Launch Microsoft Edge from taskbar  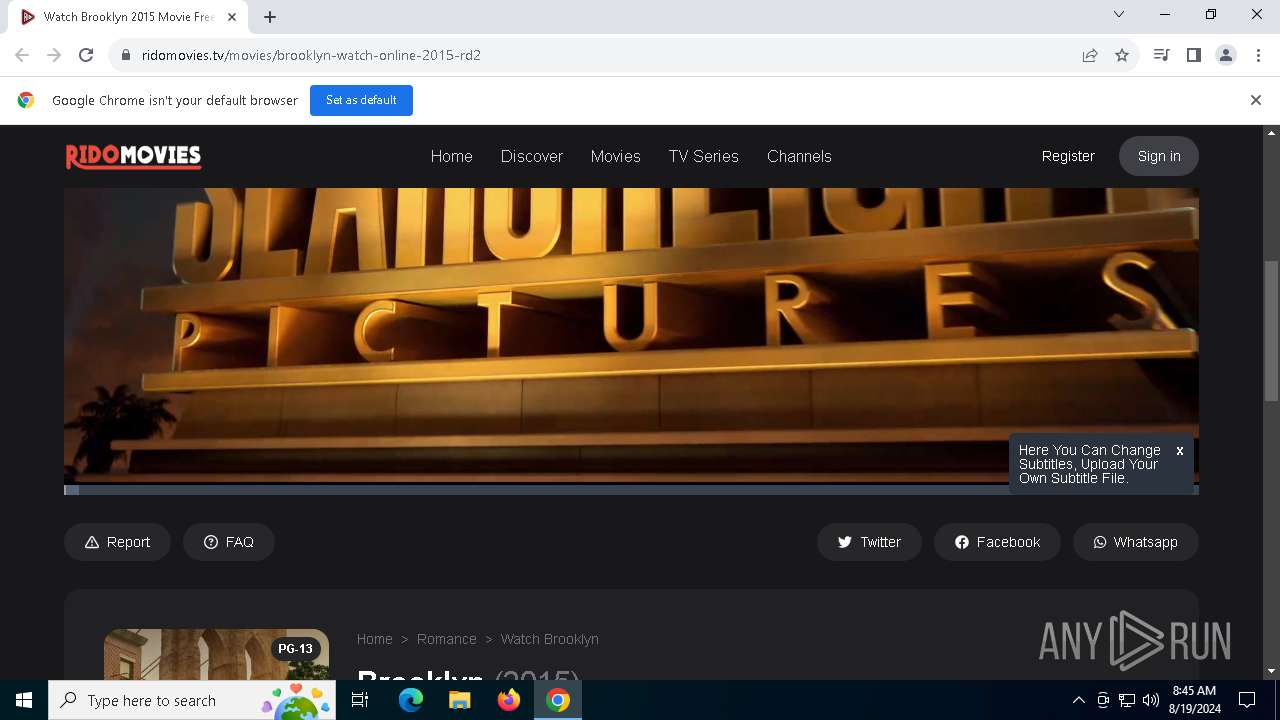coord(411,700)
